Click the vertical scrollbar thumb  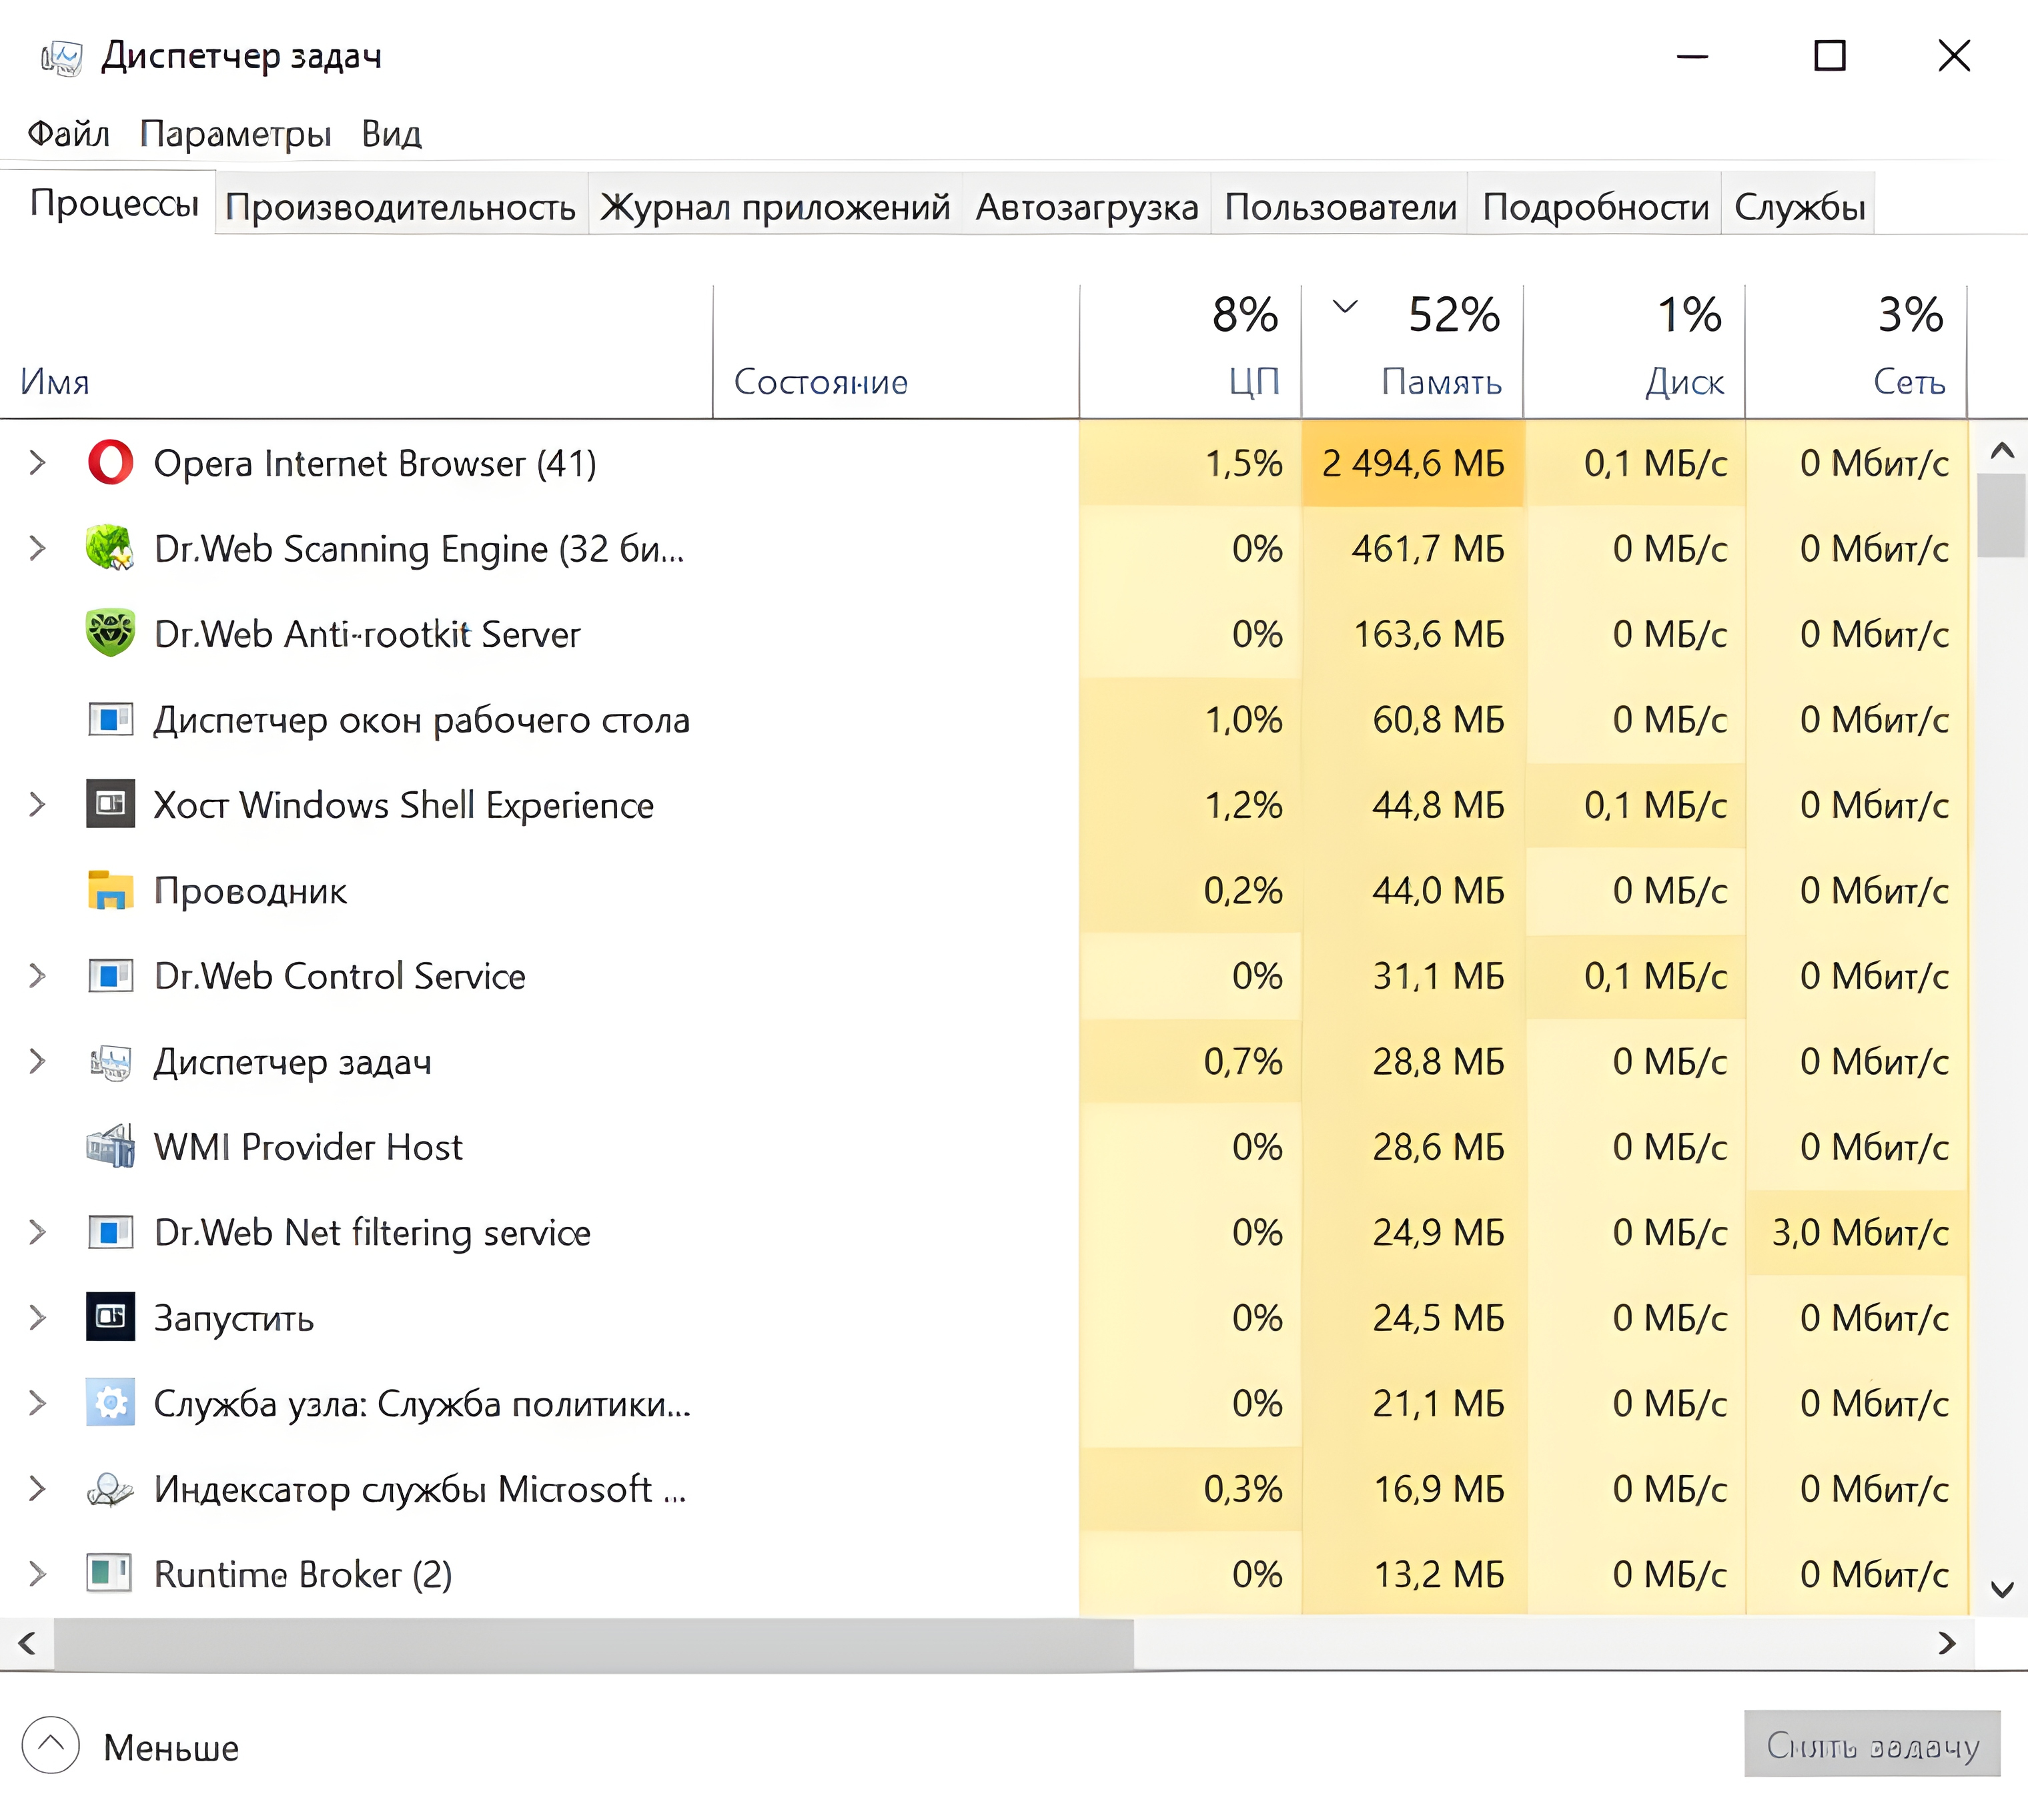2001,515
